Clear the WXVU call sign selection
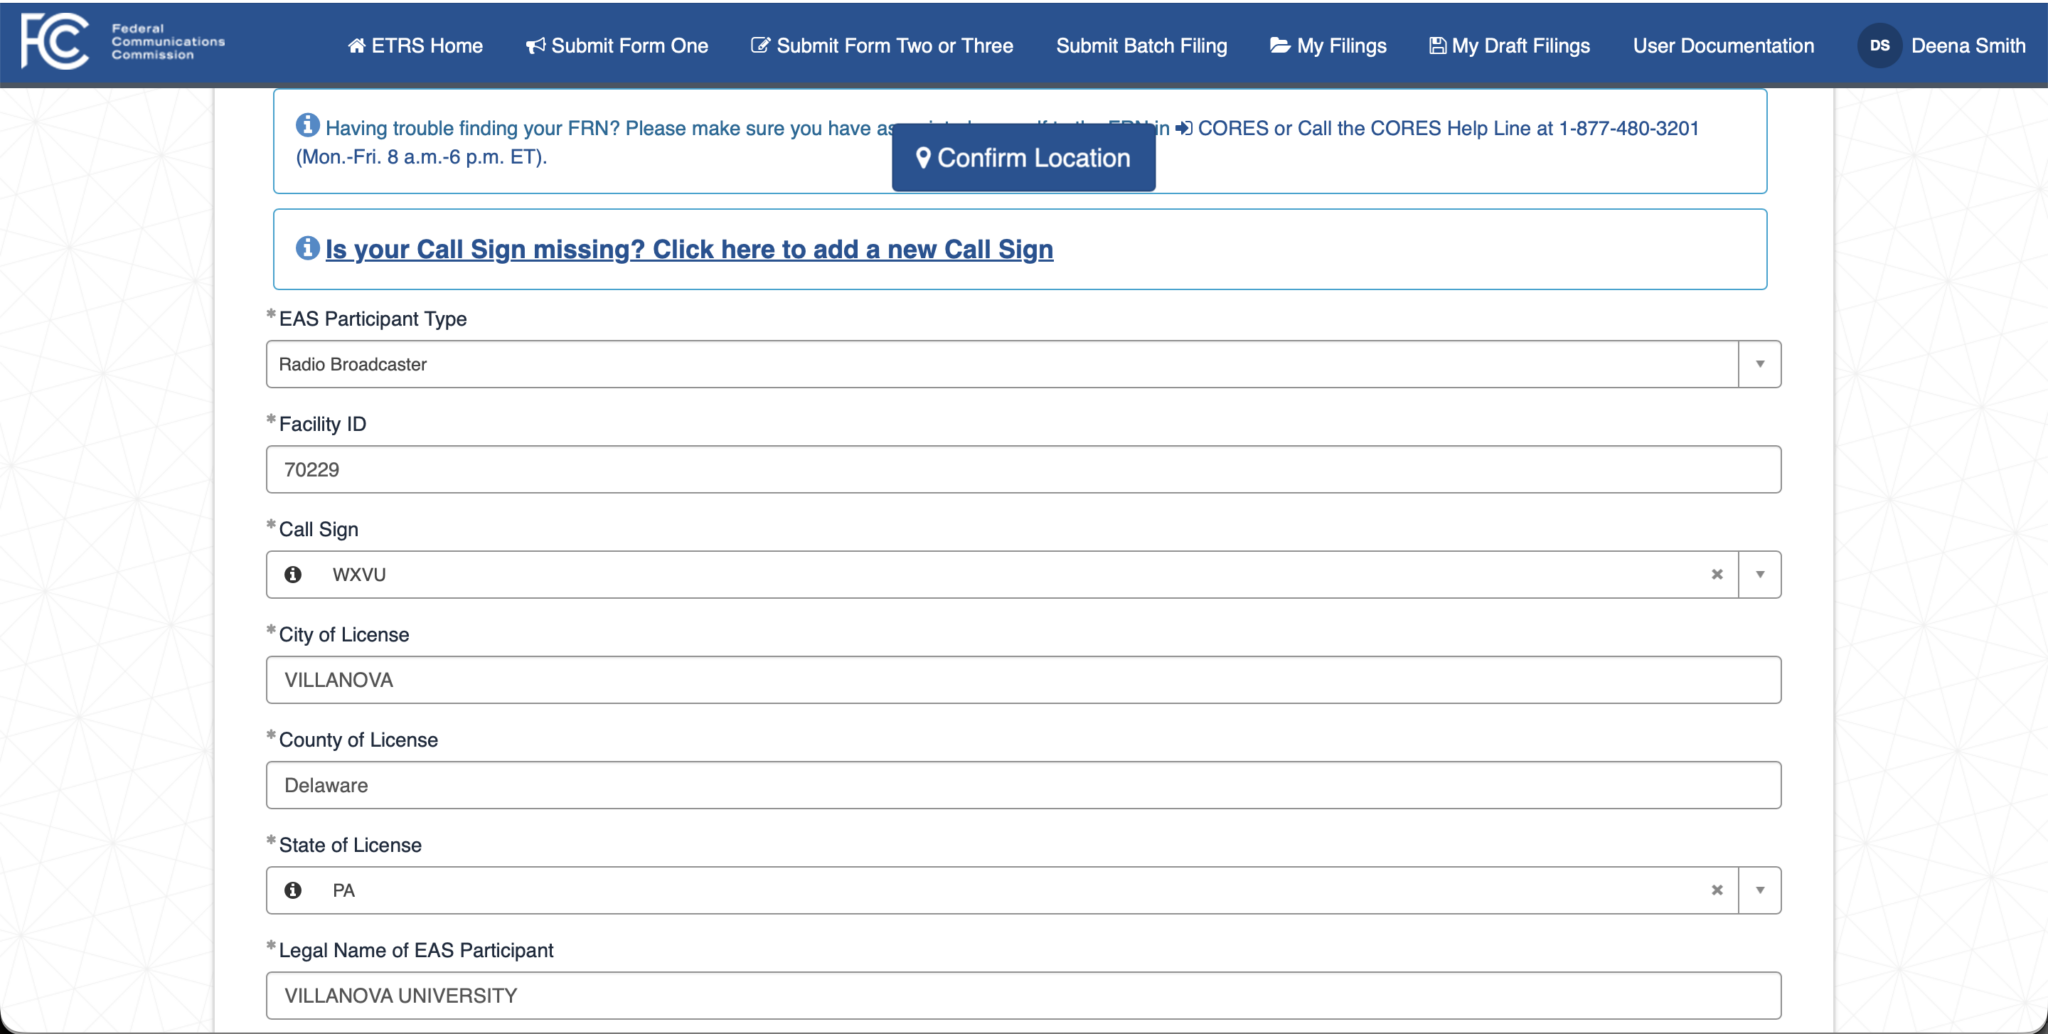Screen dimensions: 2048x1034 (1717, 575)
